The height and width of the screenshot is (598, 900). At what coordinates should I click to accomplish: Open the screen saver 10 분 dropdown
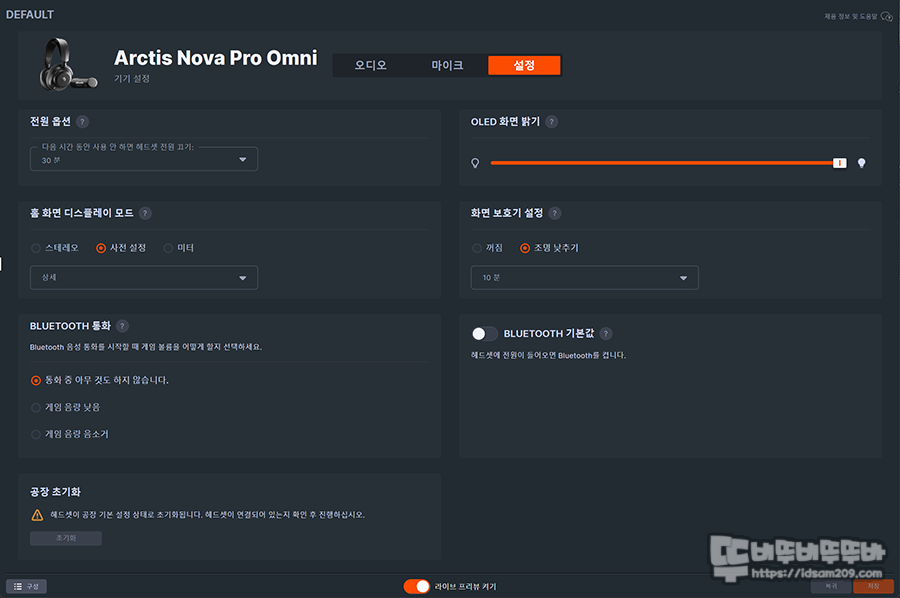point(584,278)
